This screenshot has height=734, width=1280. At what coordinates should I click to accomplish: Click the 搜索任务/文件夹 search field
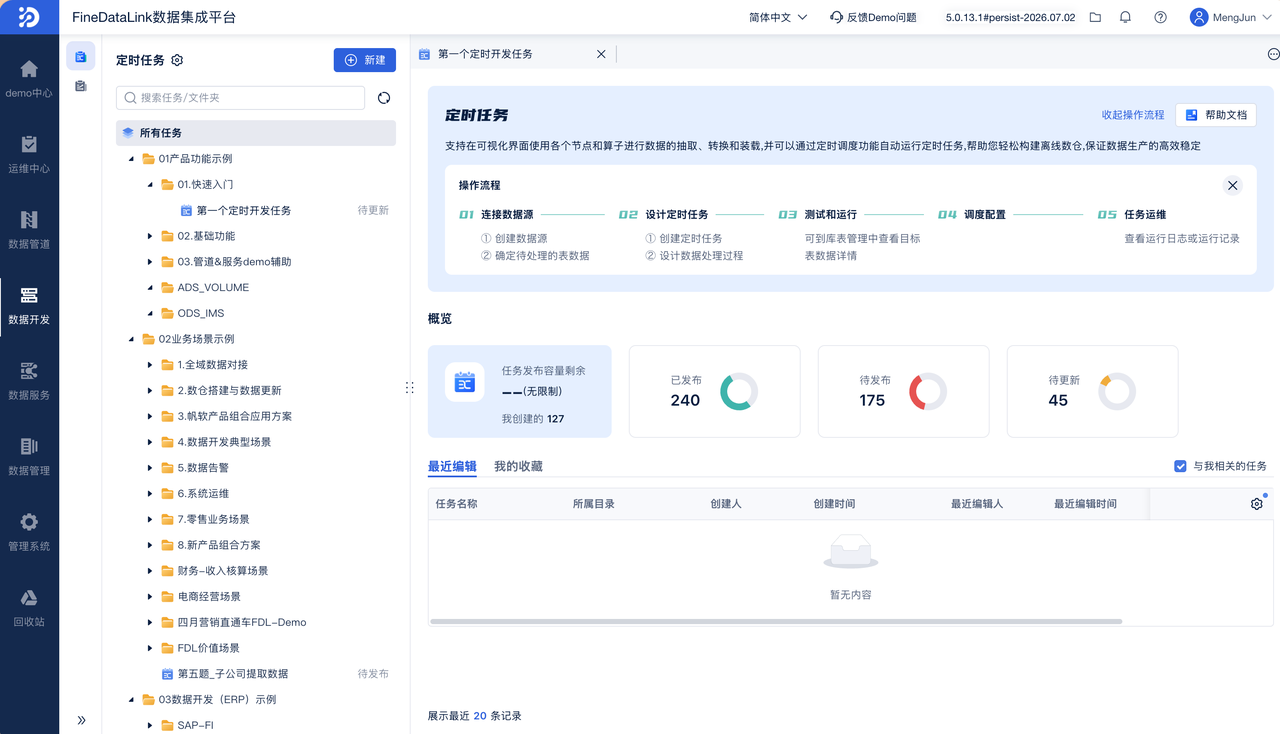[240, 98]
